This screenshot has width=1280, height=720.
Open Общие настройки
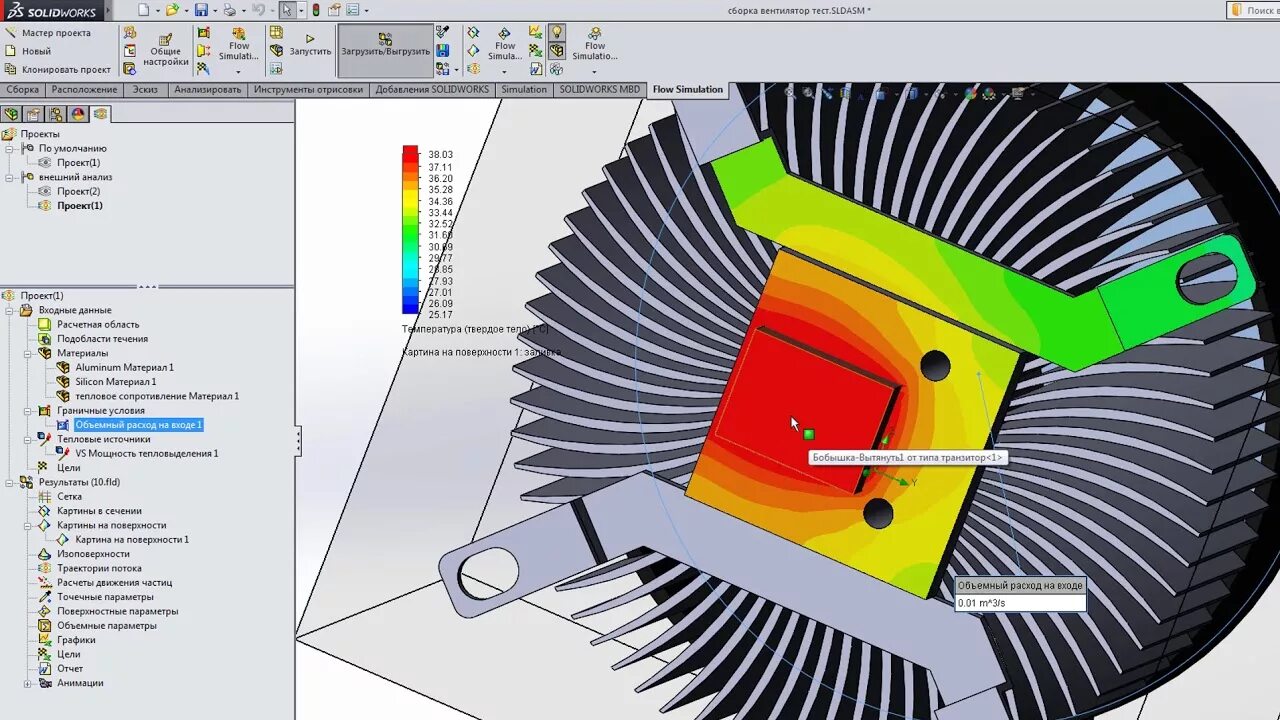165,51
